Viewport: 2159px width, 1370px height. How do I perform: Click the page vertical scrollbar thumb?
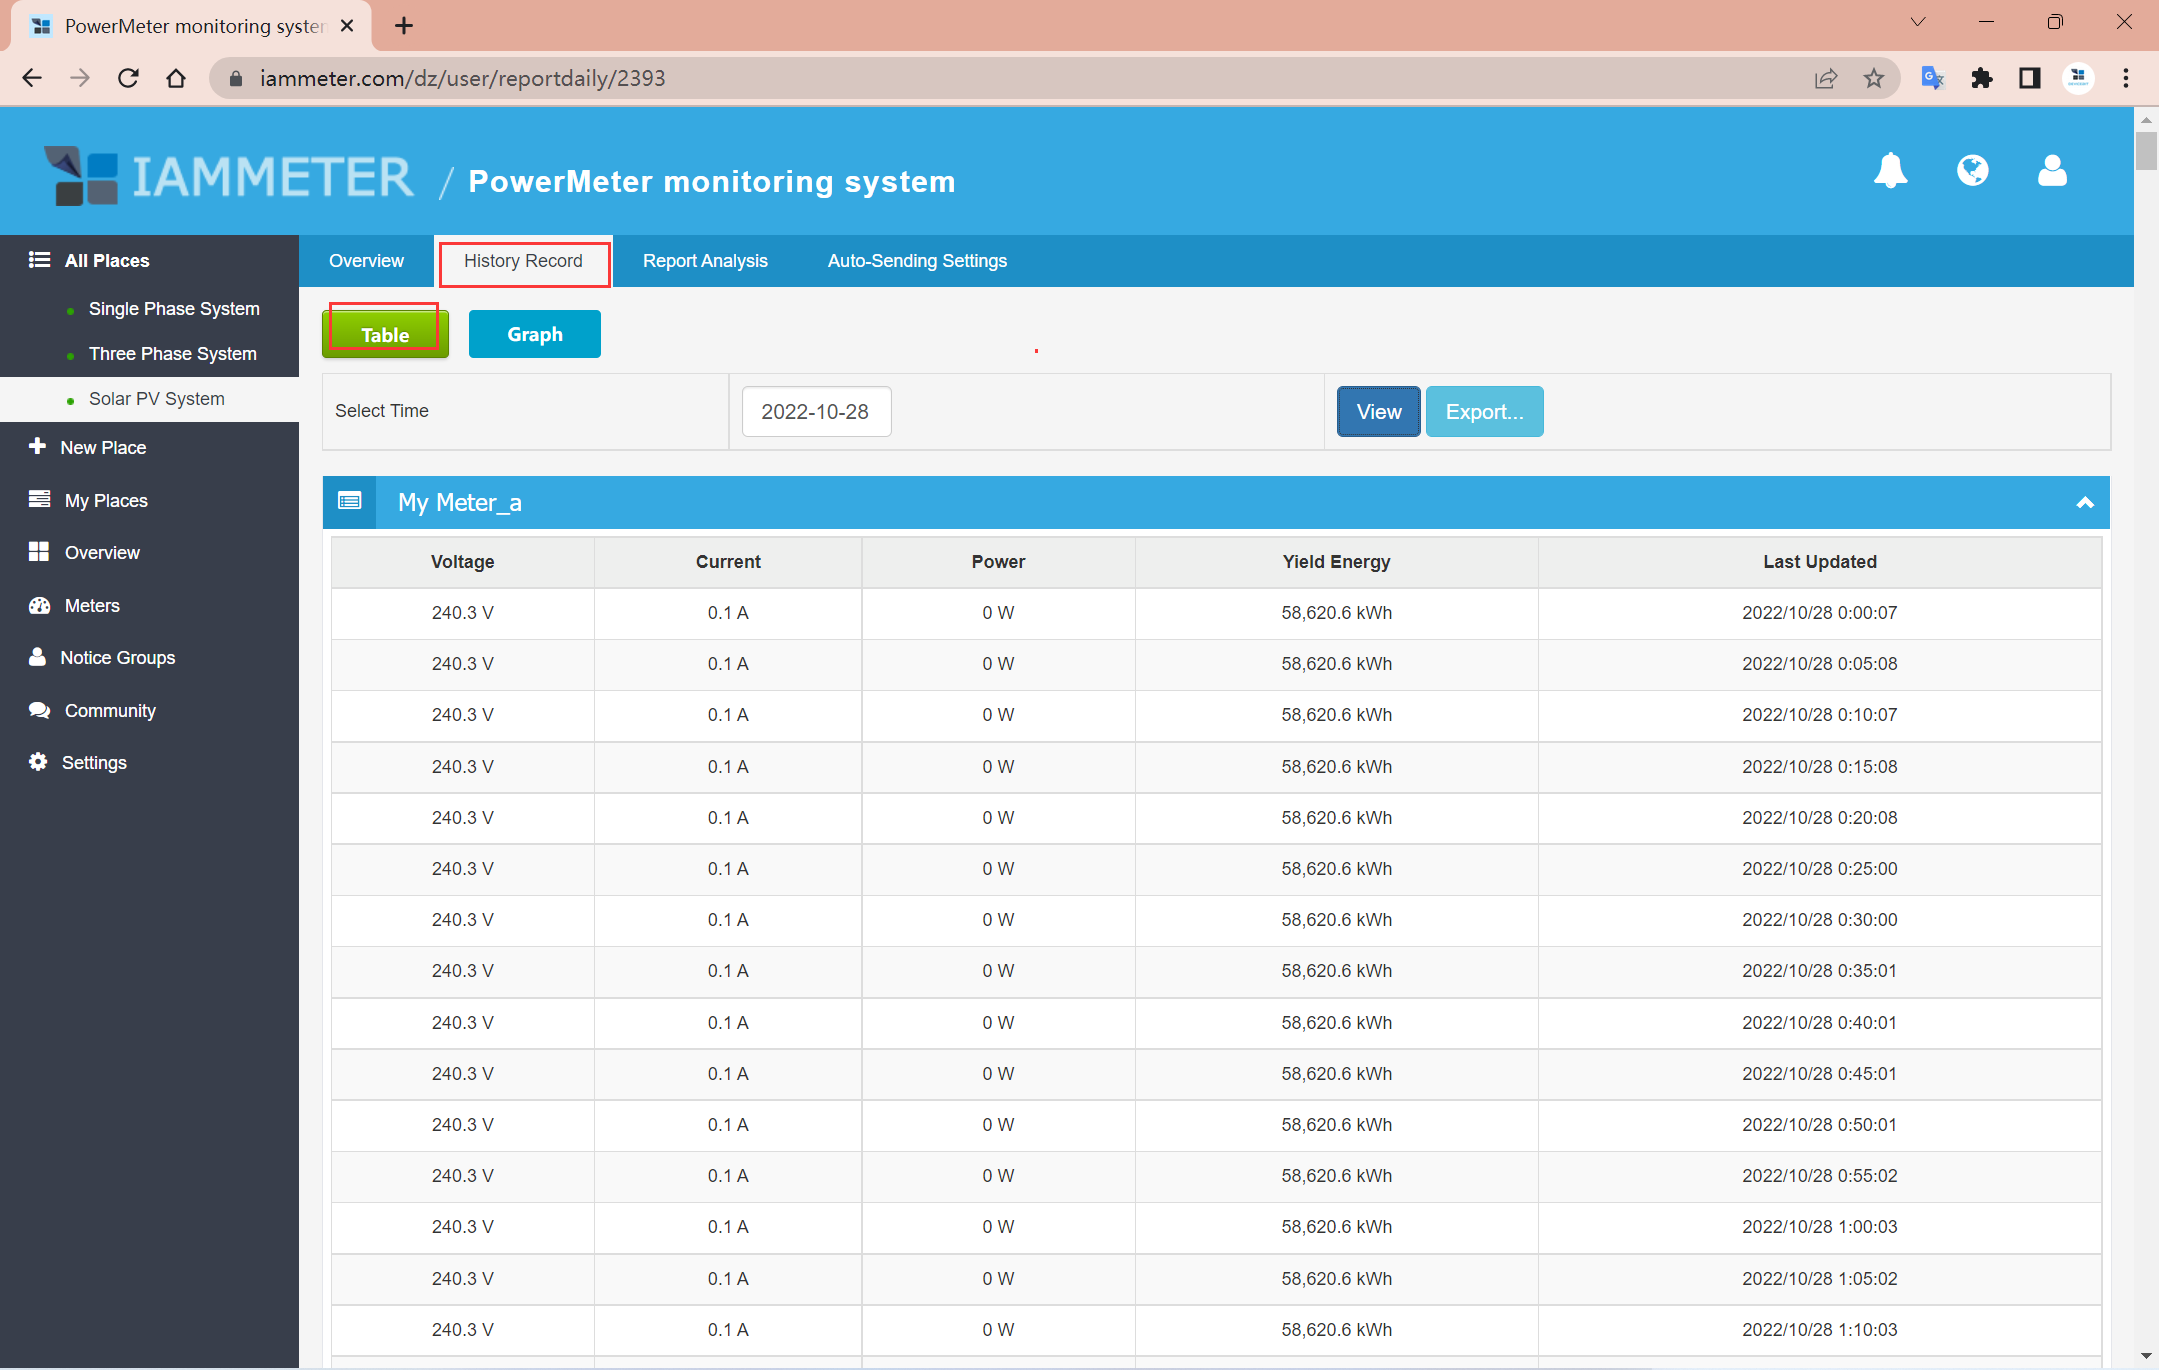point(2146,151)
